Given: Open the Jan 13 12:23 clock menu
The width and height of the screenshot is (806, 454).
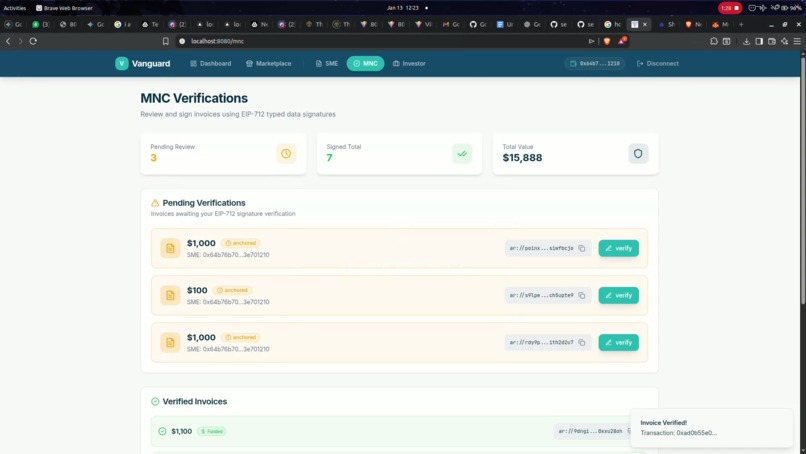Looking at the screenshot, I should tap(402, 8).
